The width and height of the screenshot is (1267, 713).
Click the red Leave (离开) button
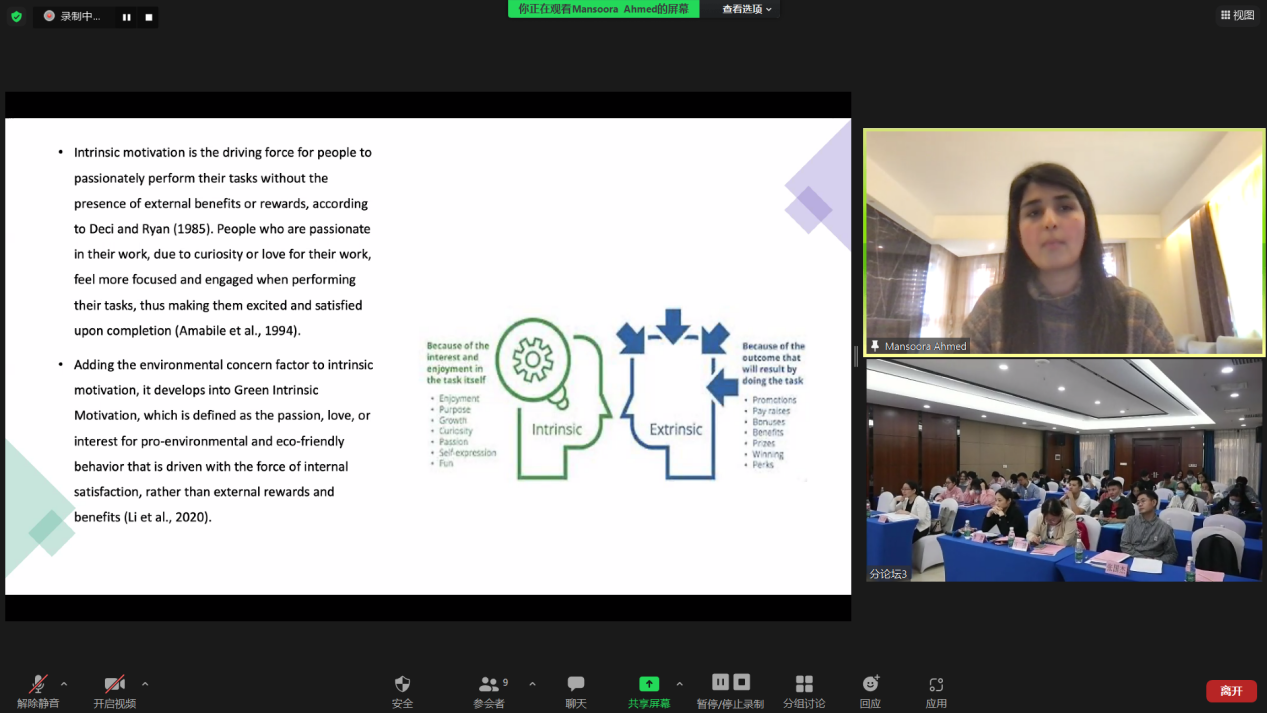1231,691
